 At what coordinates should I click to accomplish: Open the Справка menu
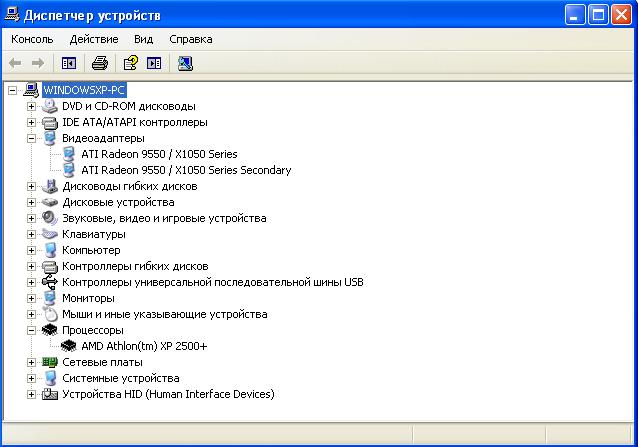click(x=191, y=39)
